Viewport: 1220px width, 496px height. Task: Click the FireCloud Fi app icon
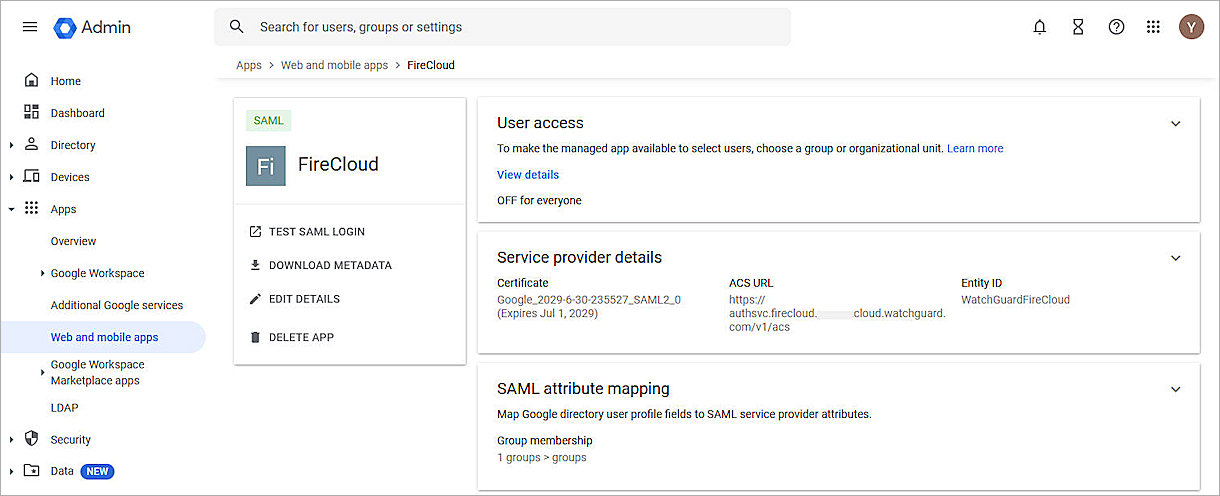click(265, 166)
